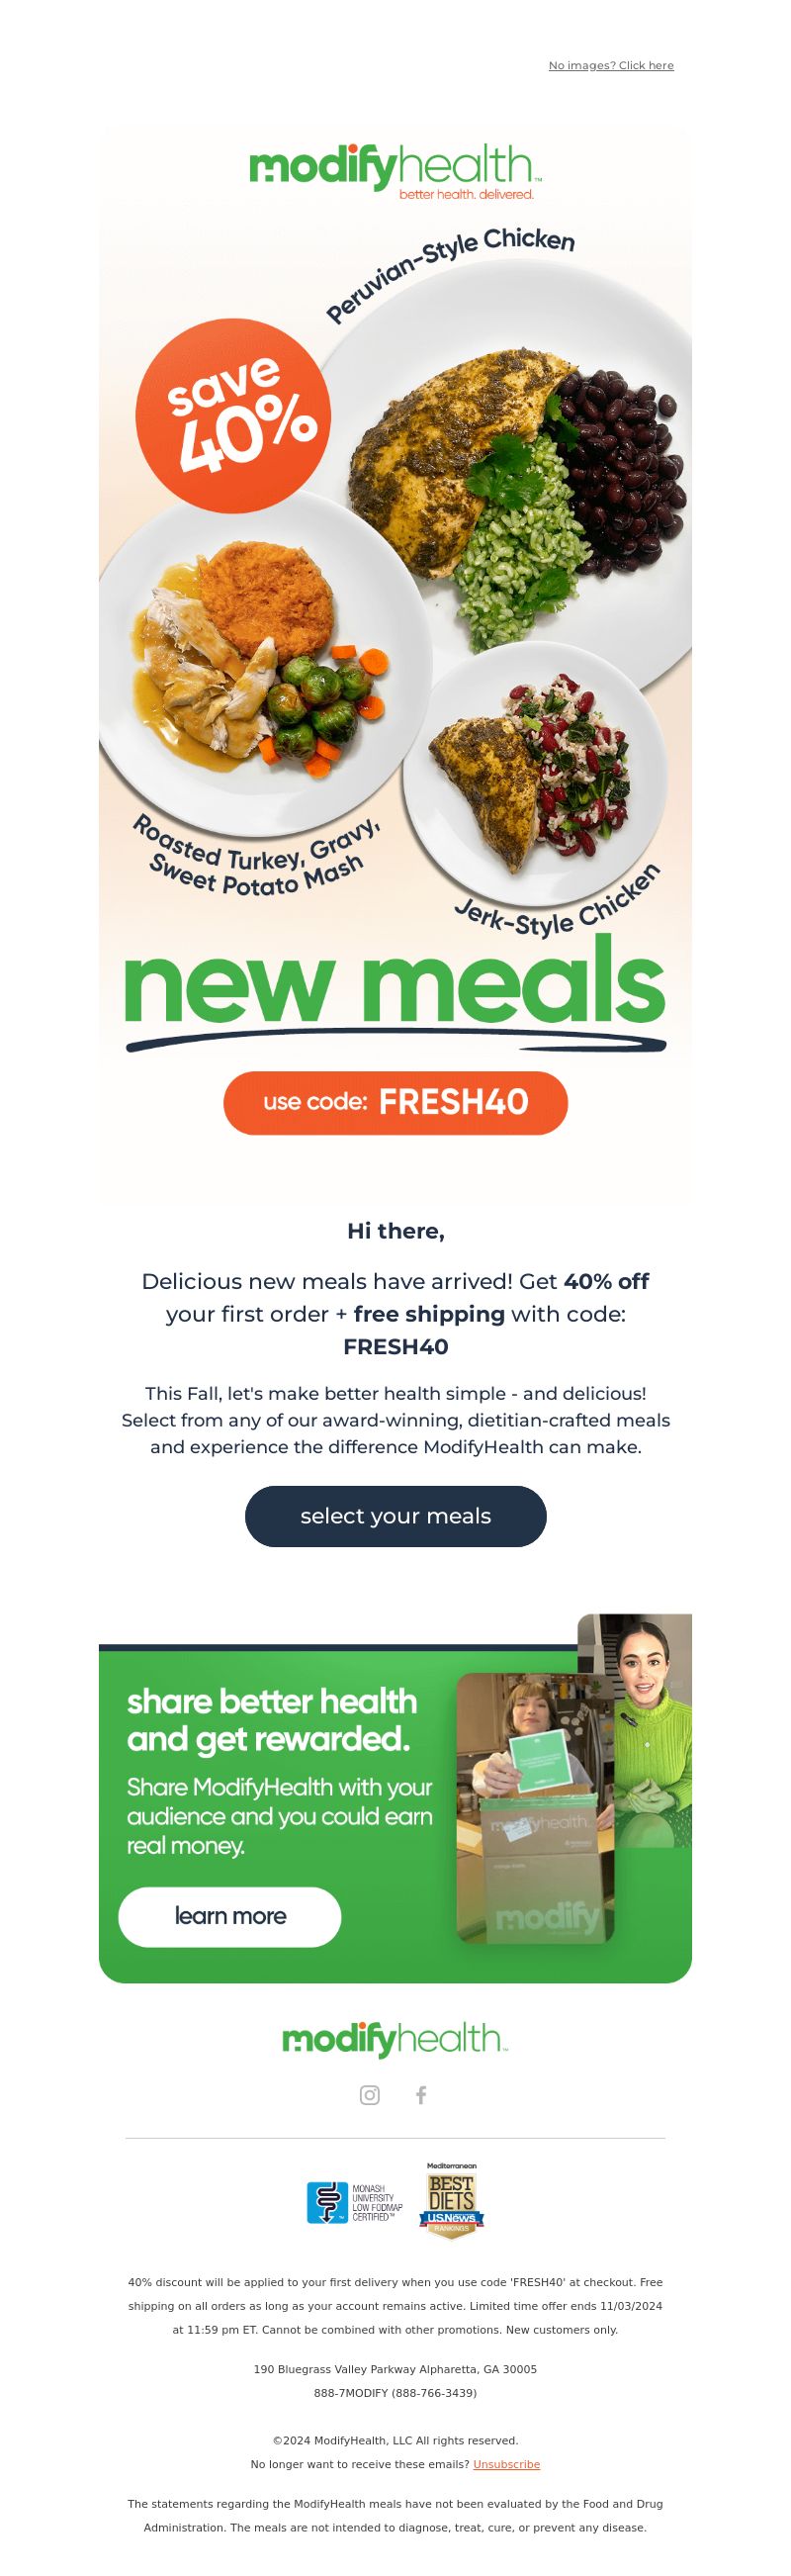Click the Roasted Turkey plate image

tap(265, 660)
